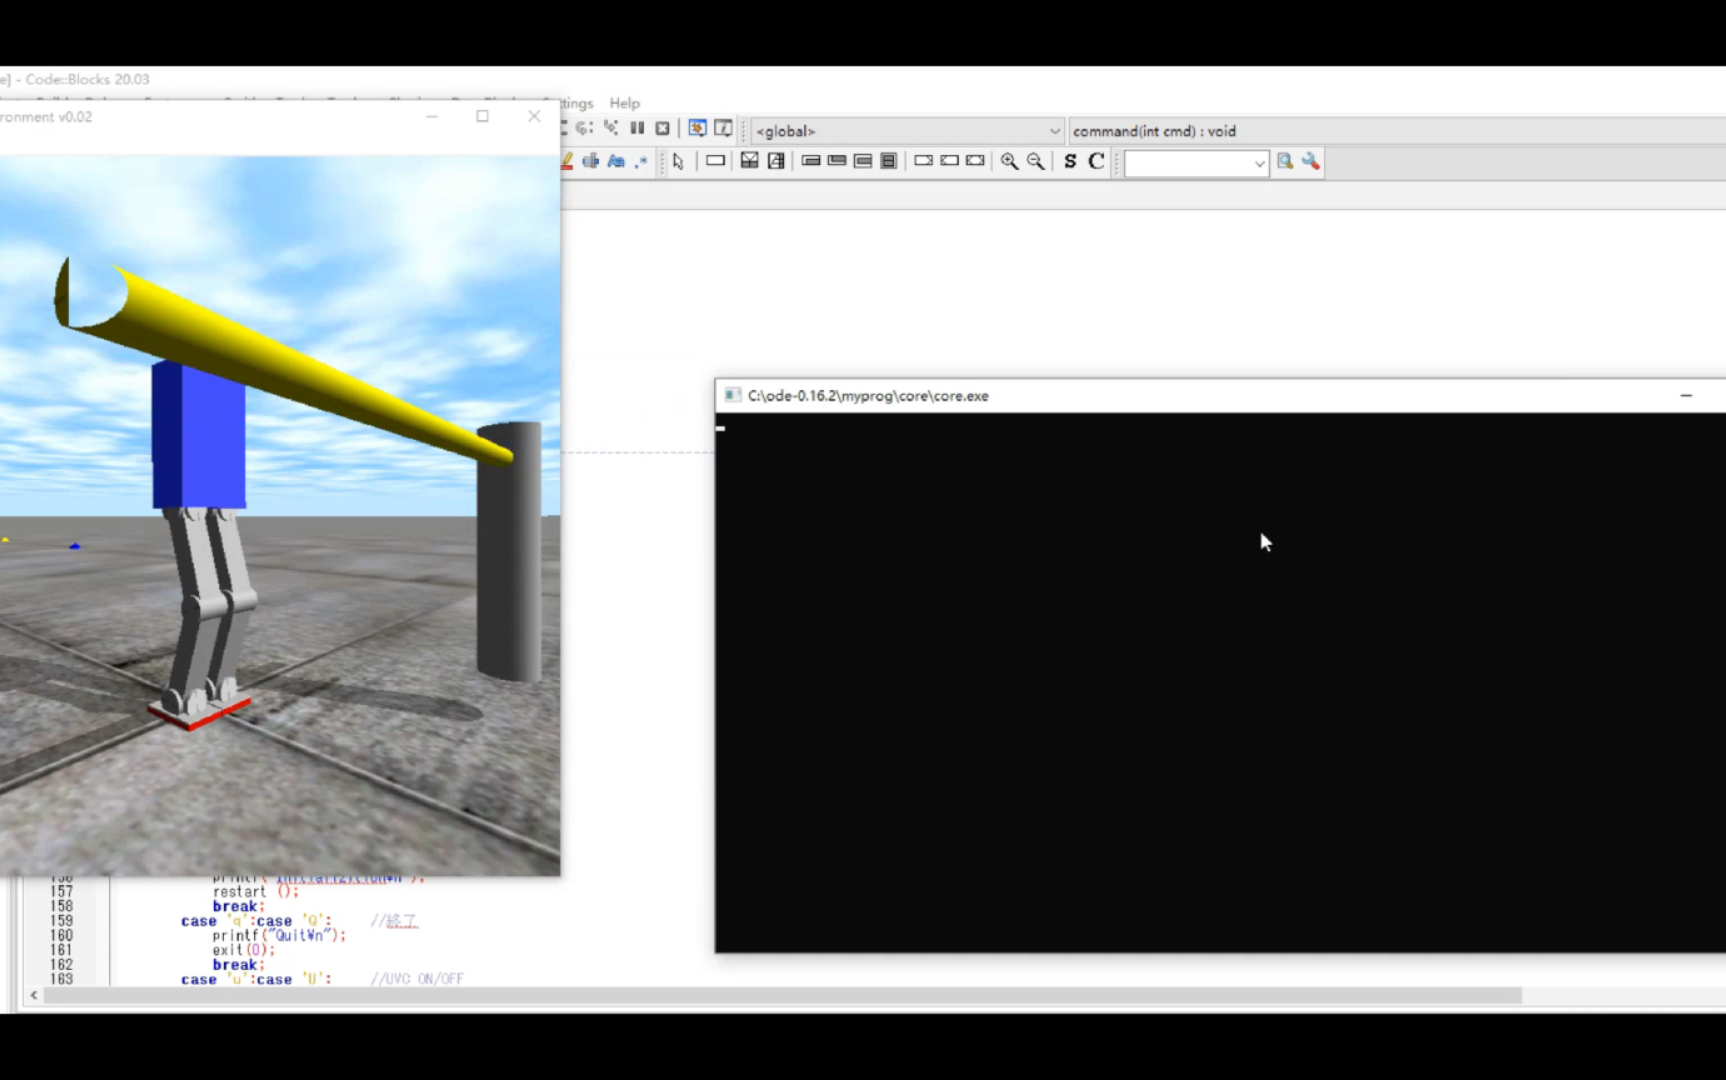The image size is (1726, 1080).
Task: Click the Selection 'A' box tool icon
Action: pyautogui.click(x=775, y=161)
